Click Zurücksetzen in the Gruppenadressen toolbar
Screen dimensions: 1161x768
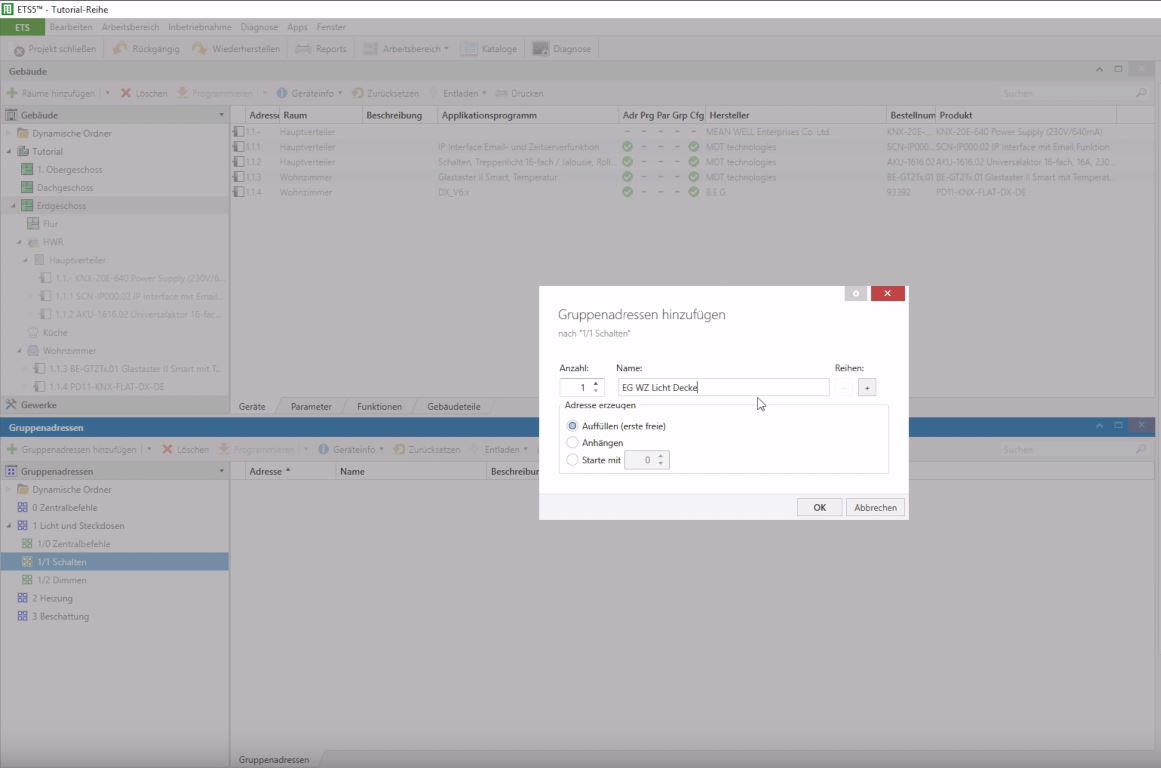point(427,450)
